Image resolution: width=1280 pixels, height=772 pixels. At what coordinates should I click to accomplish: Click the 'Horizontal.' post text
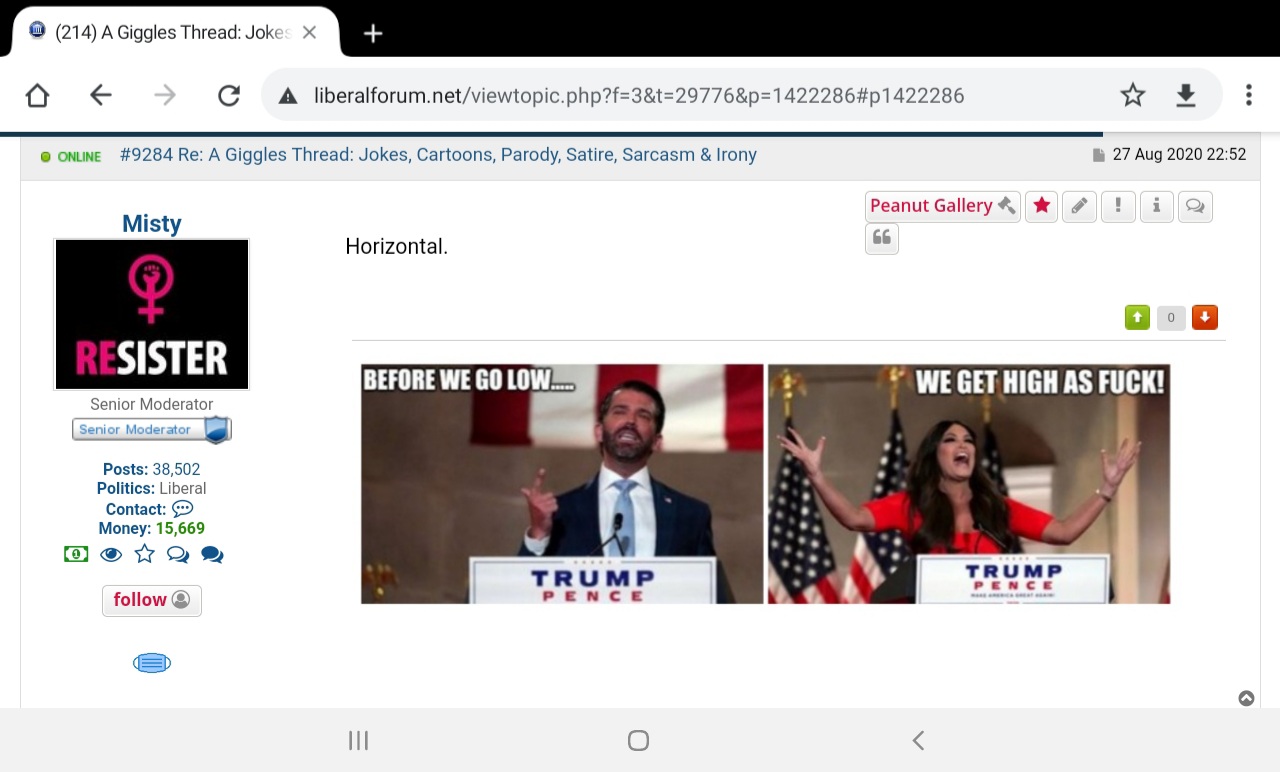click(397, 246)
